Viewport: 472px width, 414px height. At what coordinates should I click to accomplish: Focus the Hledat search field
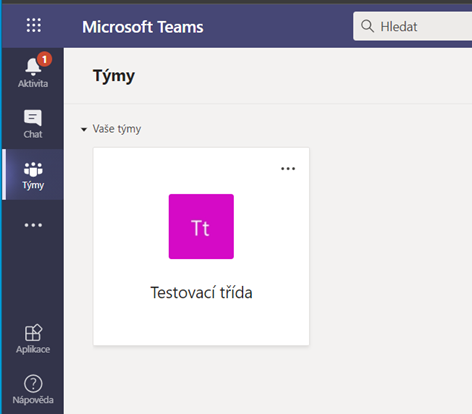tap(413, 26)
